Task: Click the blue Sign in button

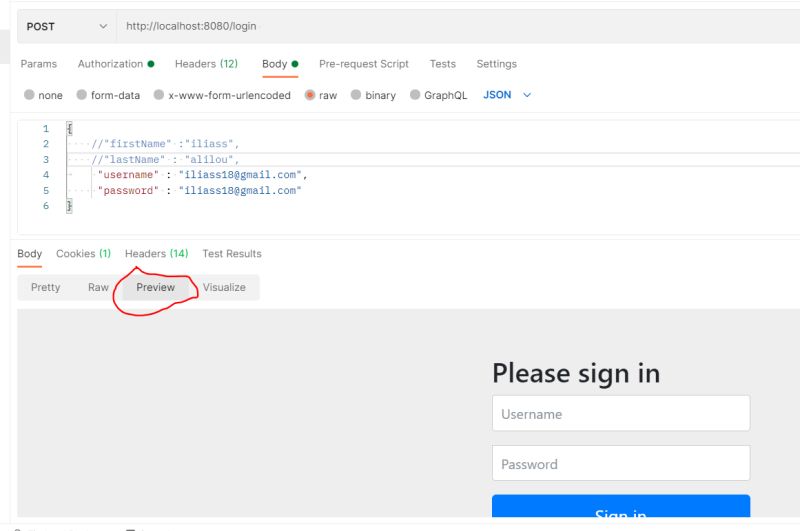Action: [621, 506]
